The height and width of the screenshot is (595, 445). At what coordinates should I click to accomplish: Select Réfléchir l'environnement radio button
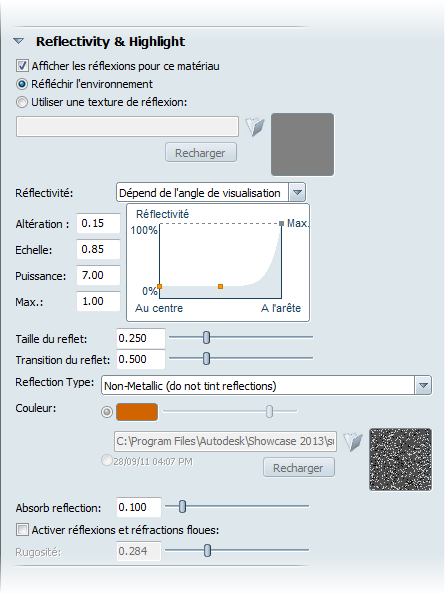(22, 84)
